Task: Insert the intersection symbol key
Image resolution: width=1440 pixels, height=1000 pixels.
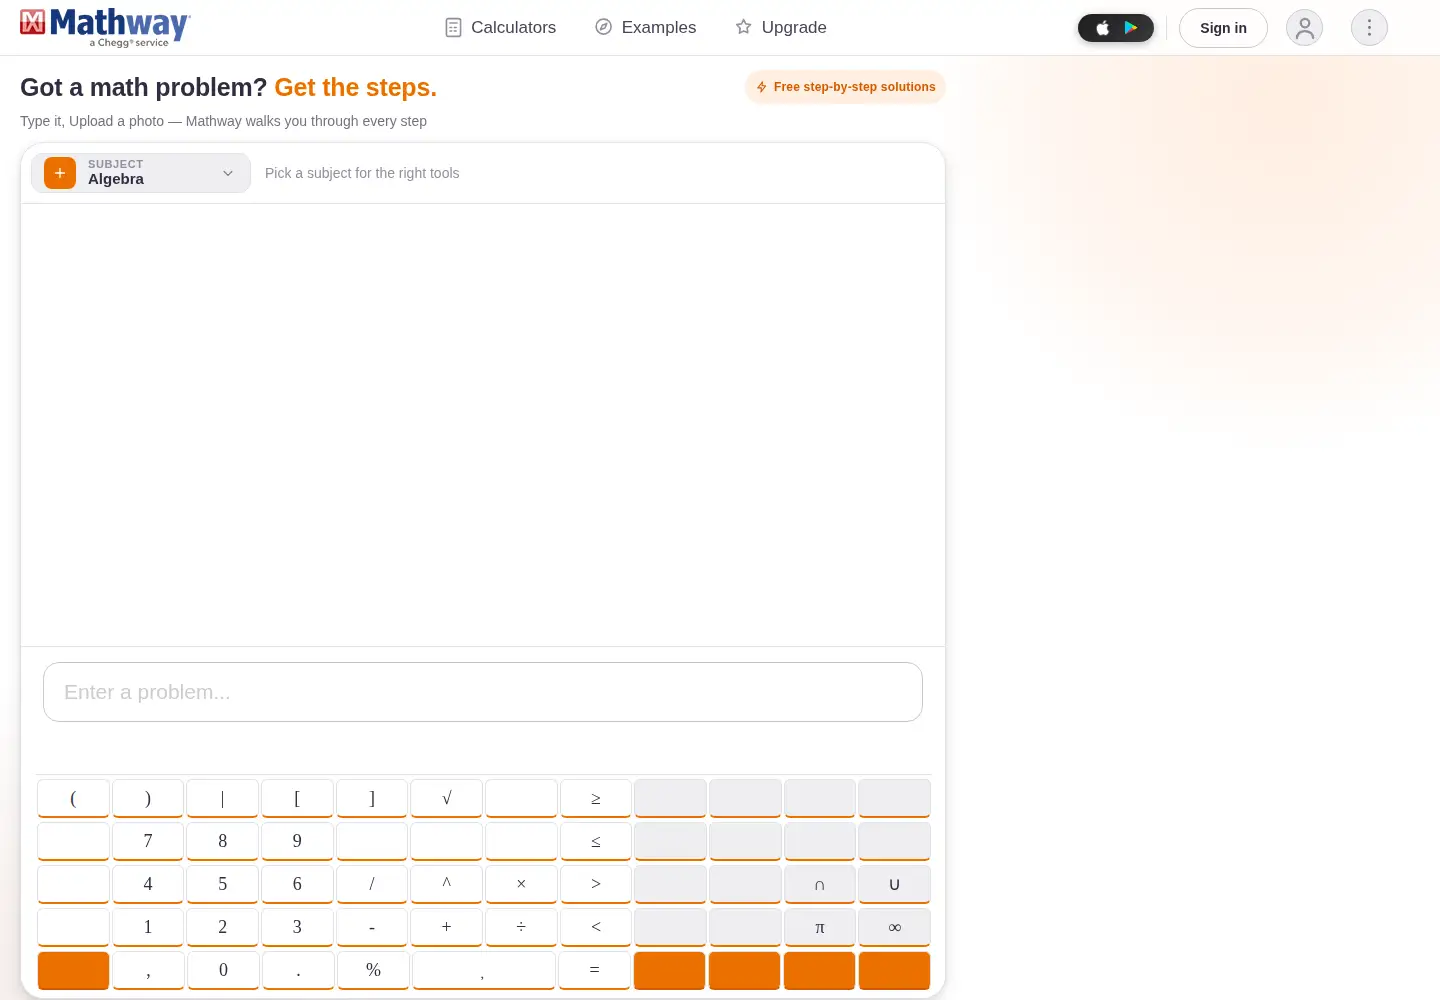Action: tap(820, 884)
